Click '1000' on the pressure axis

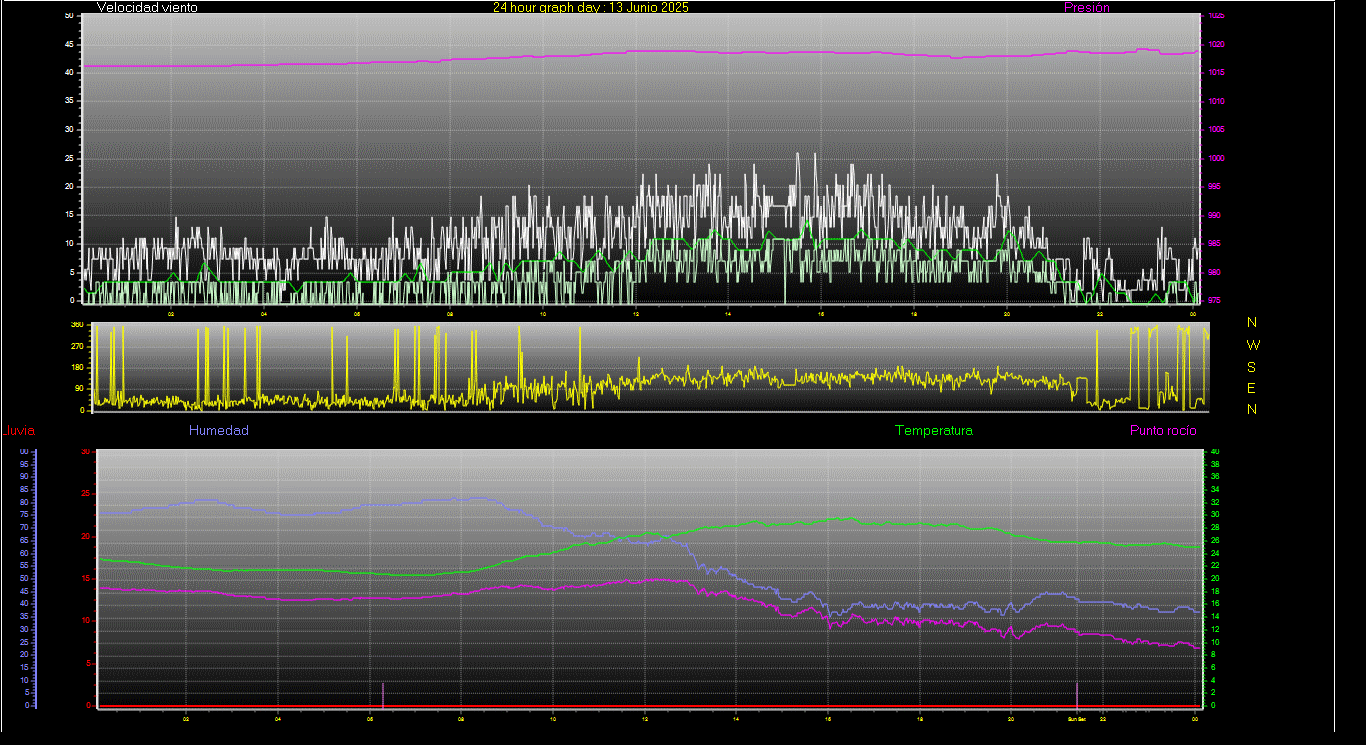[x=1216, y=159]
